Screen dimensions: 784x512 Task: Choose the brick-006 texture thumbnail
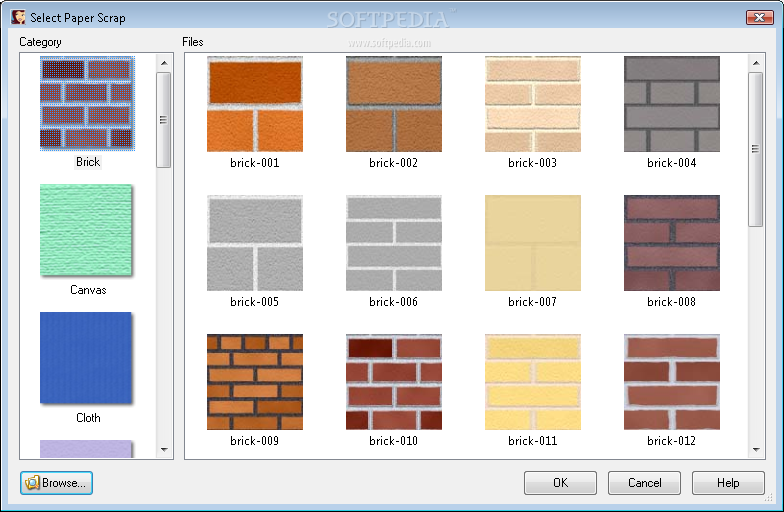pyautogui.click(x=394, y=243)
